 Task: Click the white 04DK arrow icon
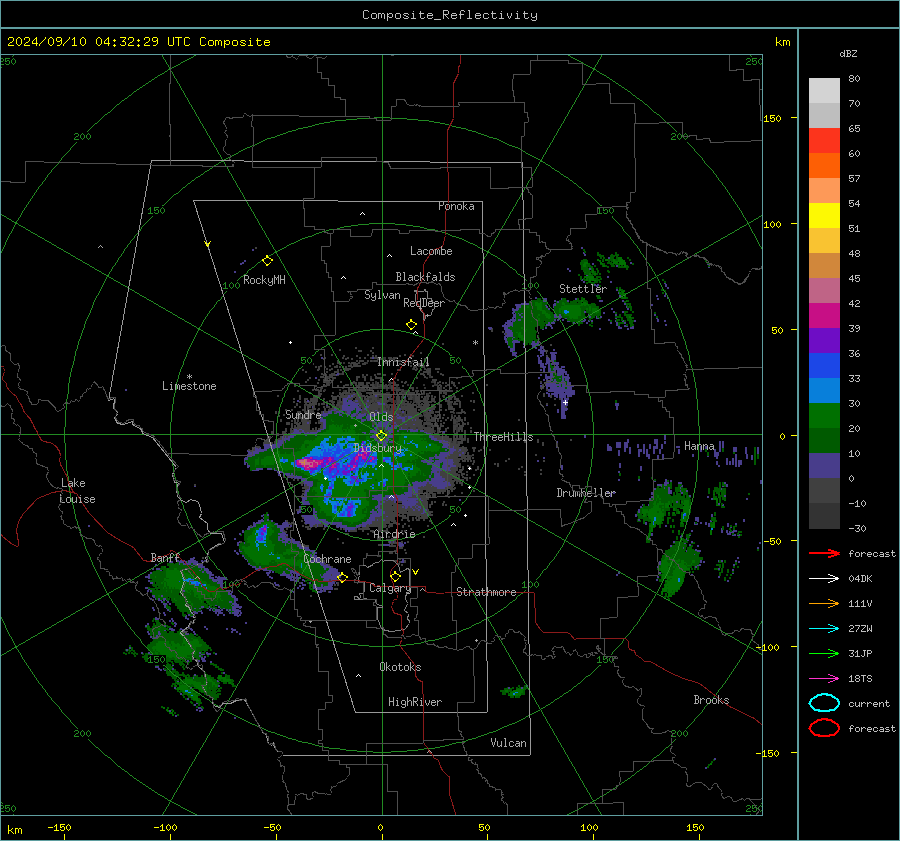pyautogui.click(x=824, y=578)
